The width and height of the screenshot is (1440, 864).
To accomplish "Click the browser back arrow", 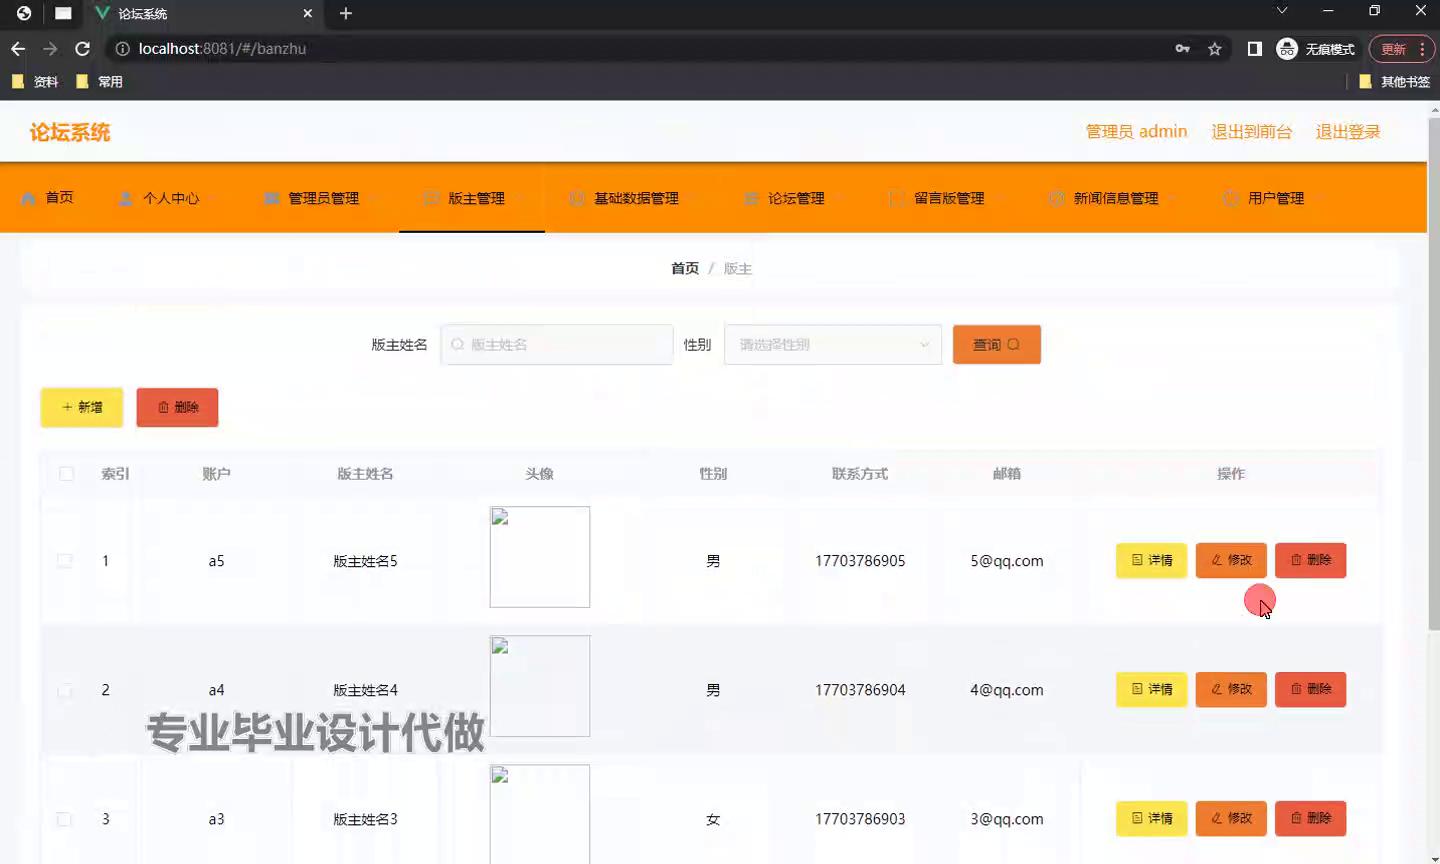I will [x=18, y=49].
